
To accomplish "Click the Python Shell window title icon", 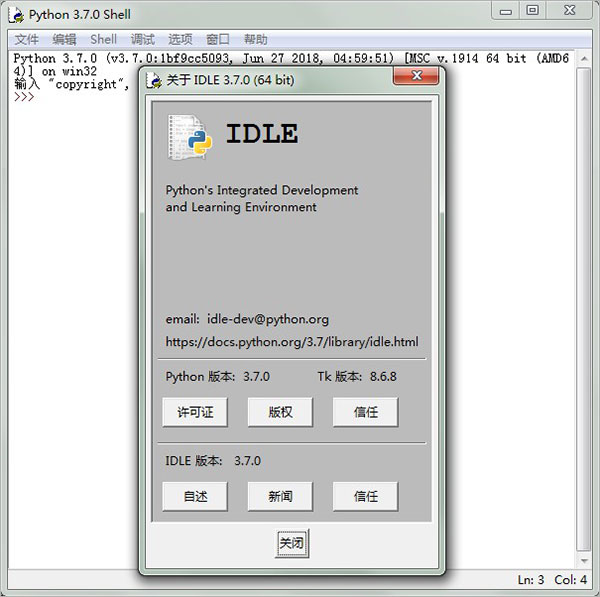I will coord(17,15).
